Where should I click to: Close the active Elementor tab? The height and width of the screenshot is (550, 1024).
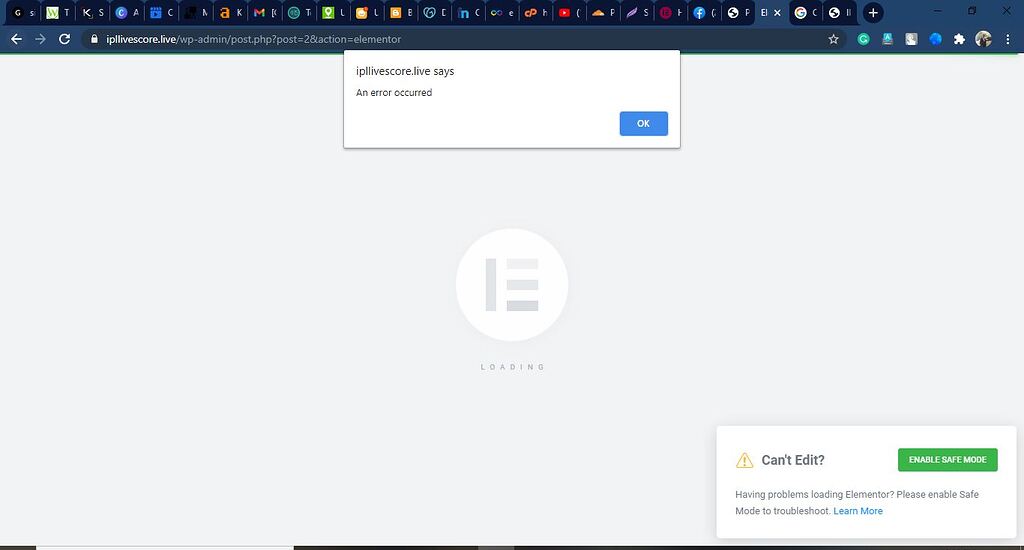[x=777, y=13]
